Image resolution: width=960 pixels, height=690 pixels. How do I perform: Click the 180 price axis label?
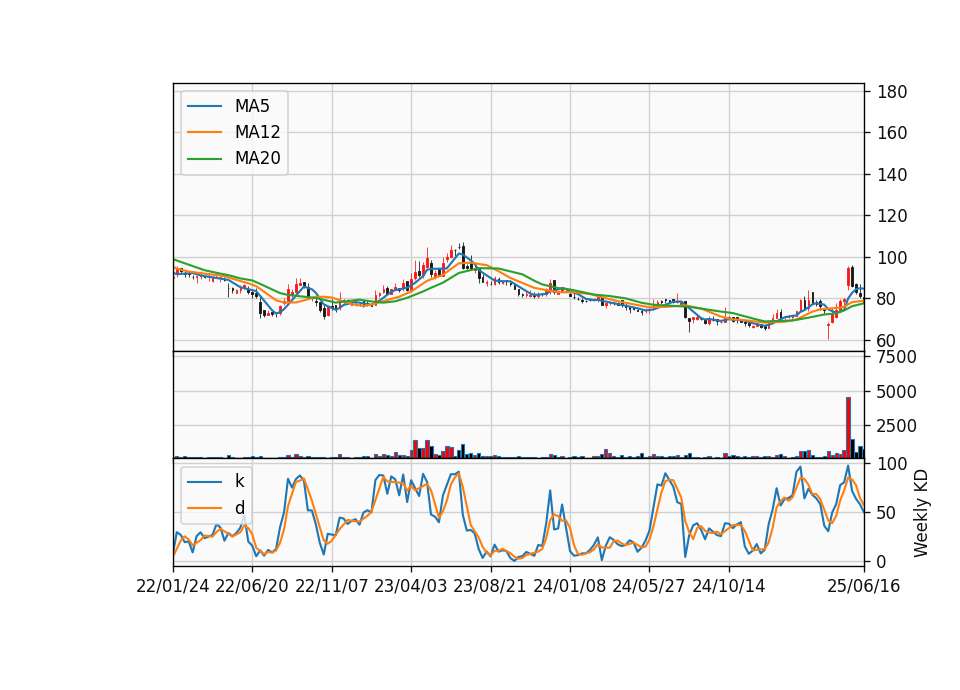tap(891, 92)
